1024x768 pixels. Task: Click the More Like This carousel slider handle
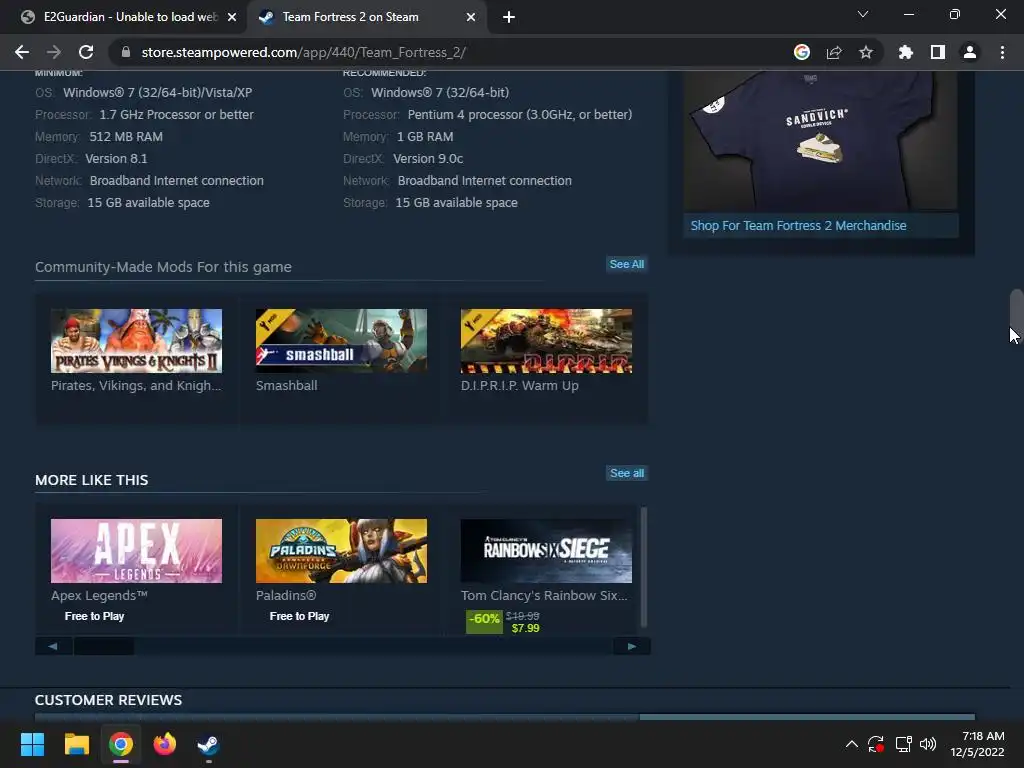pyautogui.click(x=104, y=646)
